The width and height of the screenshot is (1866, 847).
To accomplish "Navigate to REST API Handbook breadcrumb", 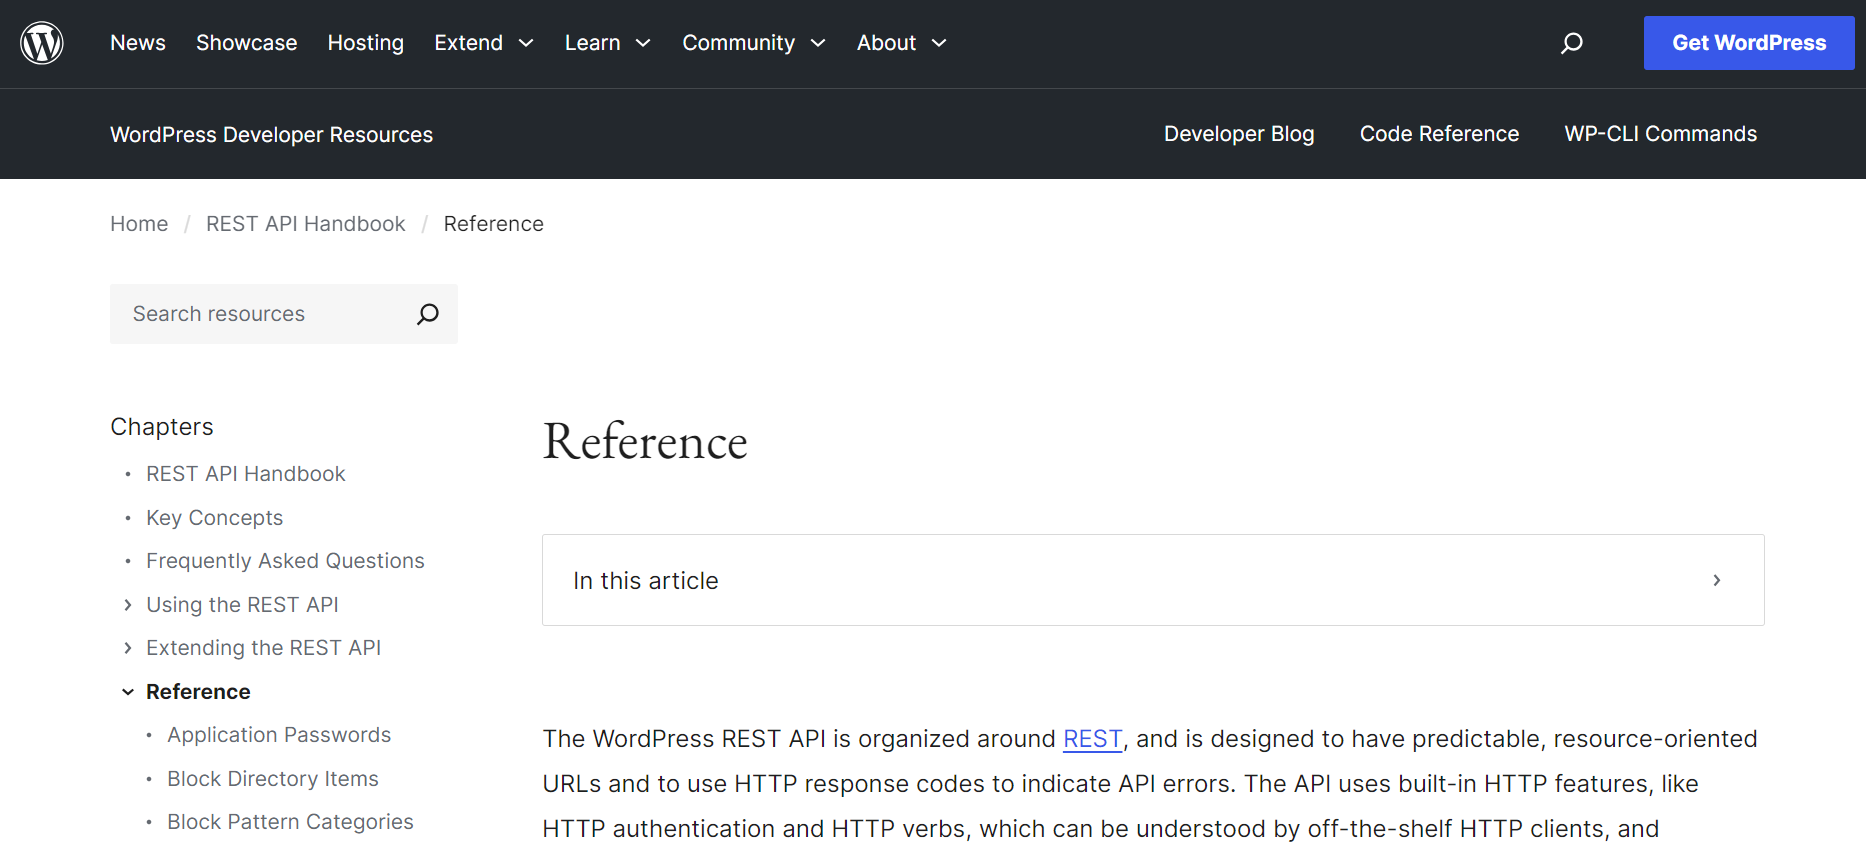I will [x=305, y=224].
